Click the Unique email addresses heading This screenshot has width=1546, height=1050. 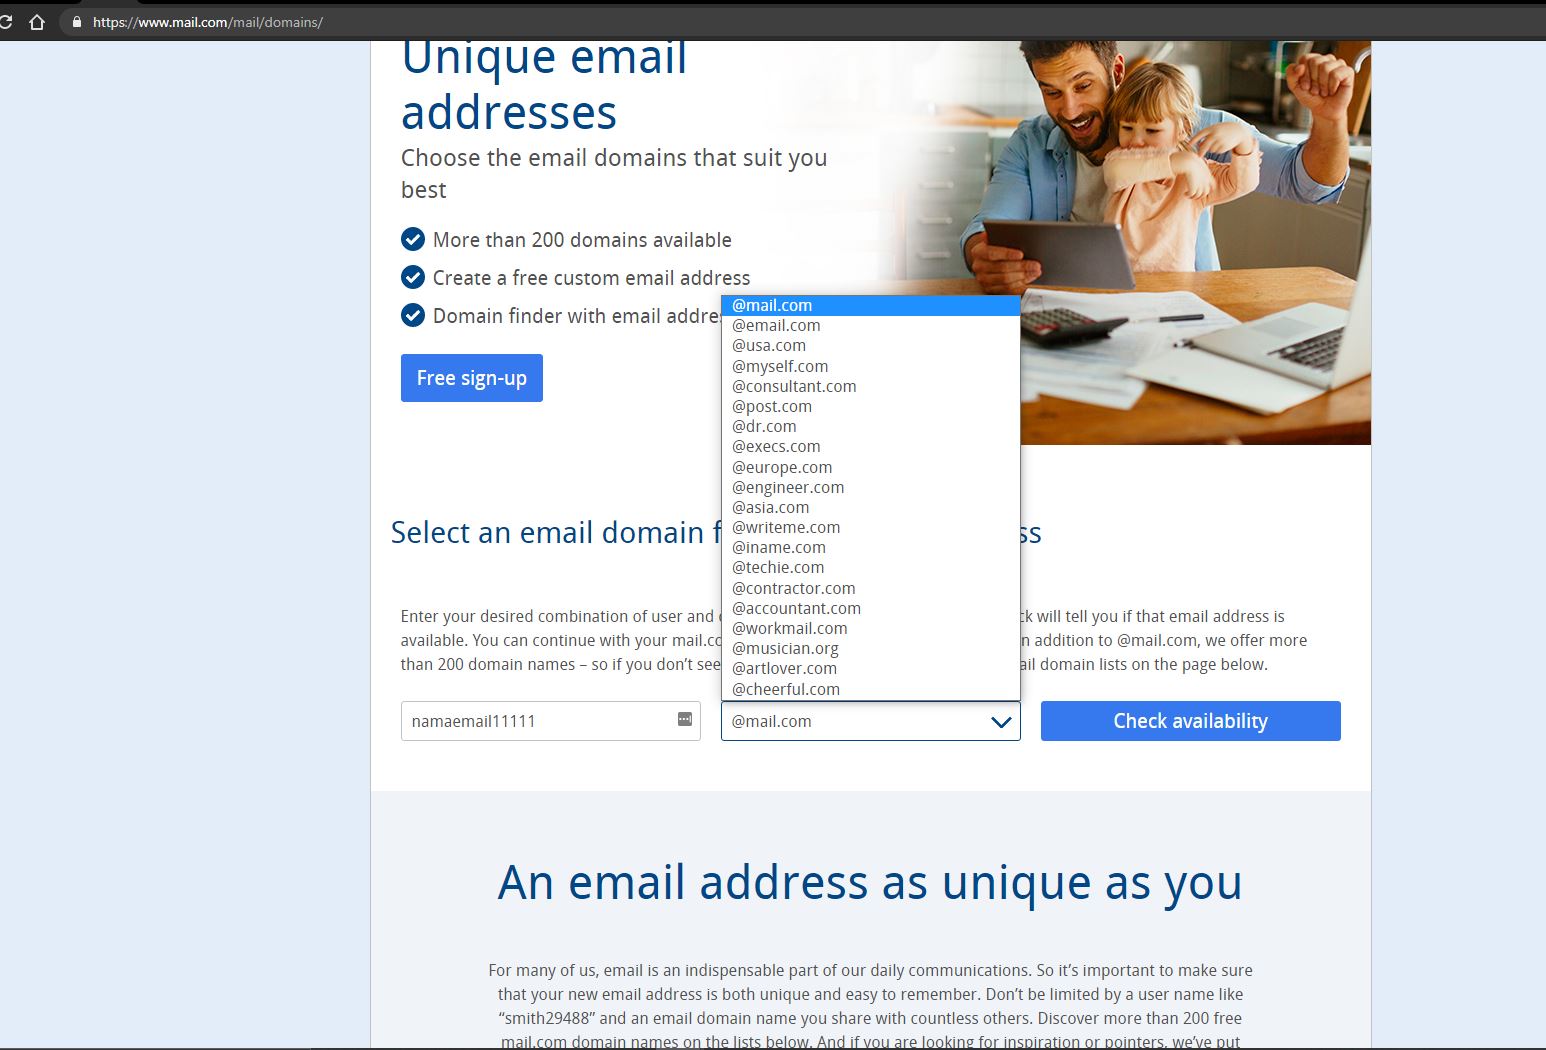pos(545,85)
